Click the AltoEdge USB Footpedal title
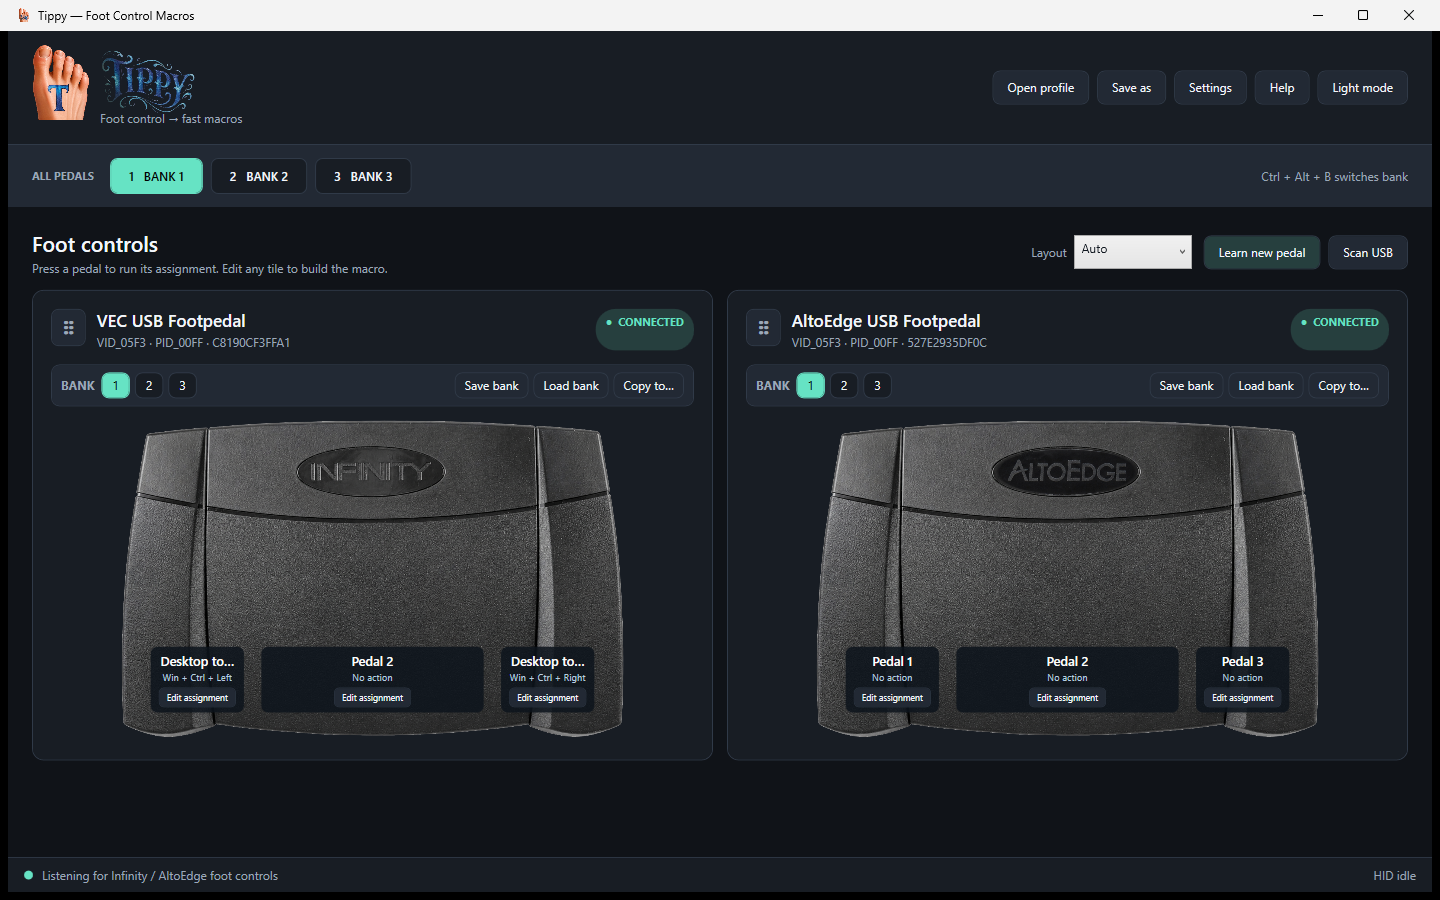 coord(886,321)
